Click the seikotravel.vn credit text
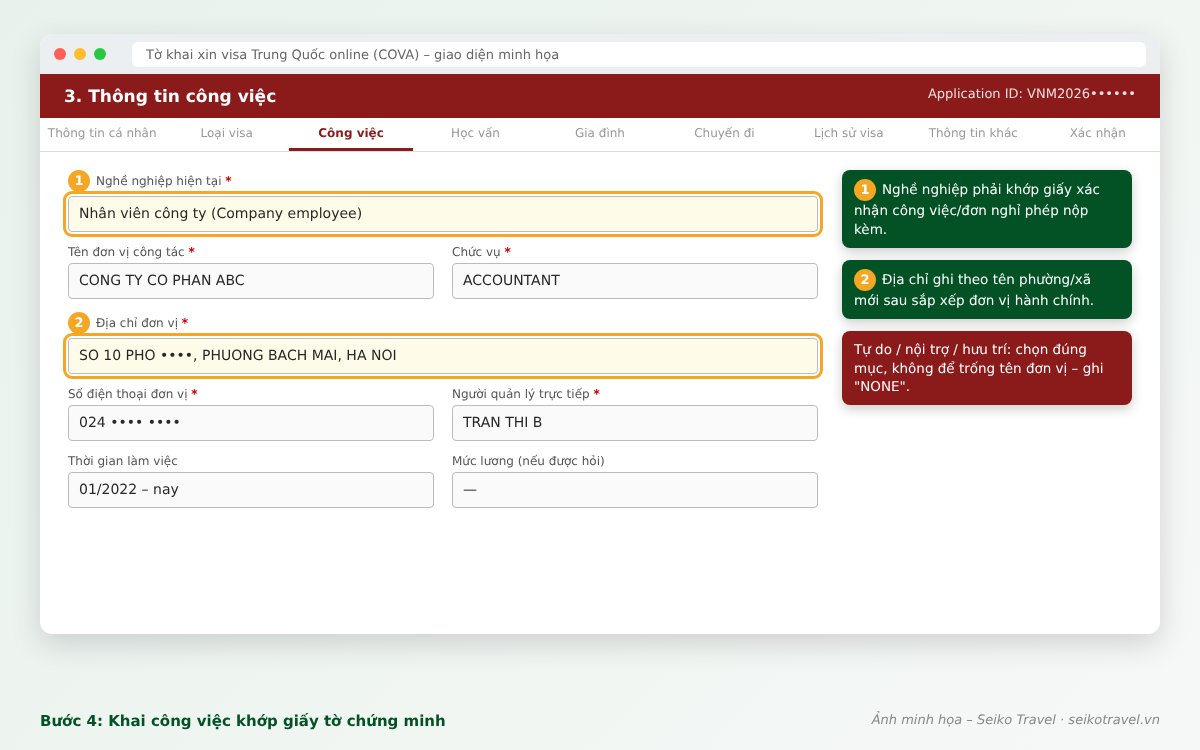This screenshot has height=750, width=1200. point(1114,720)
